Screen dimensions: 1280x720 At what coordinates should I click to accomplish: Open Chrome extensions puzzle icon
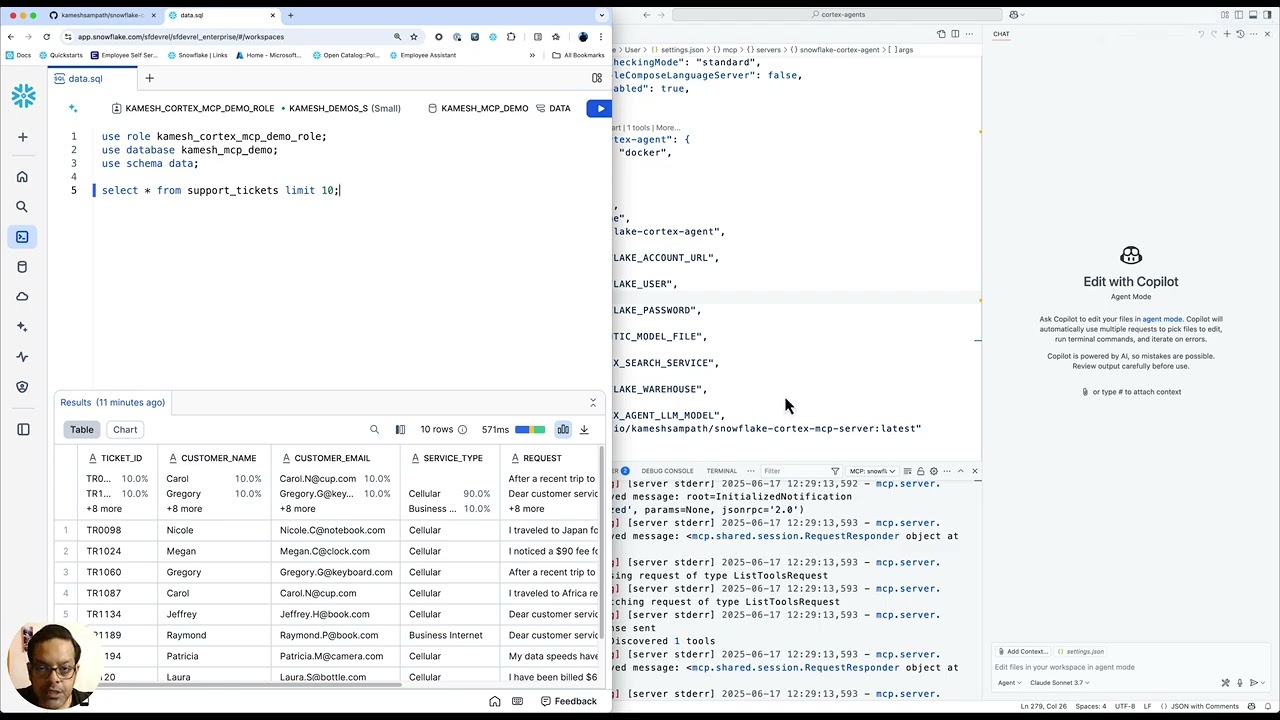[x=511, y=37]
